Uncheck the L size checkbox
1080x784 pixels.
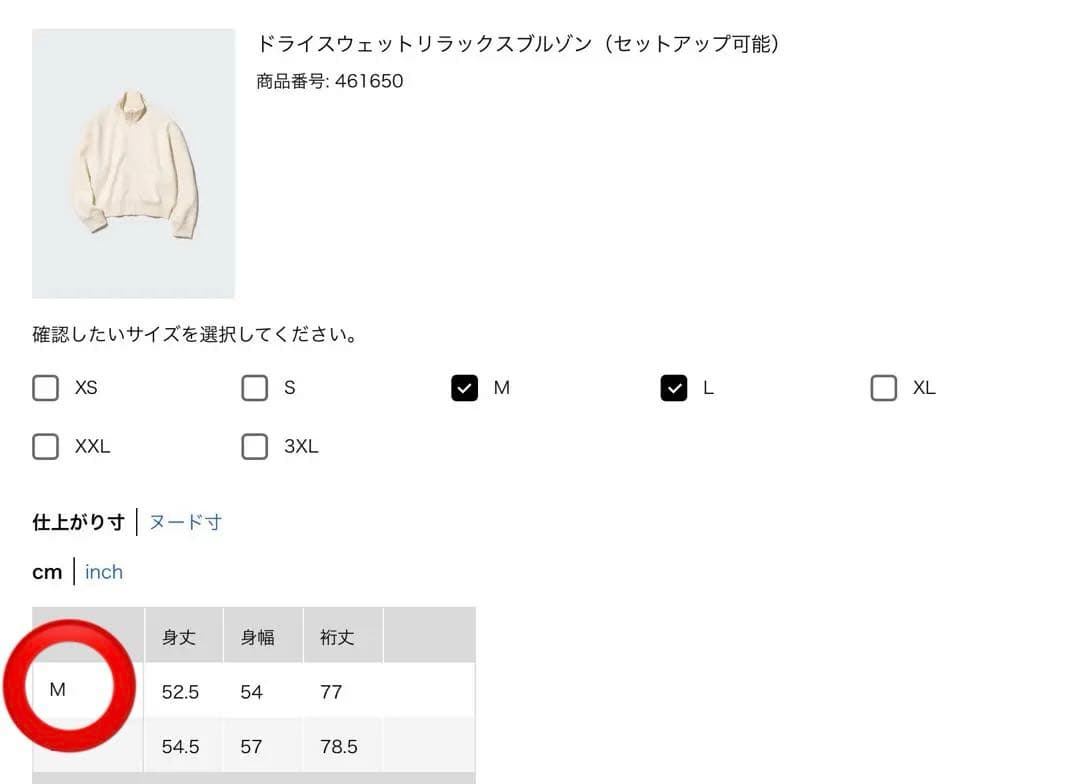[674, 388]
